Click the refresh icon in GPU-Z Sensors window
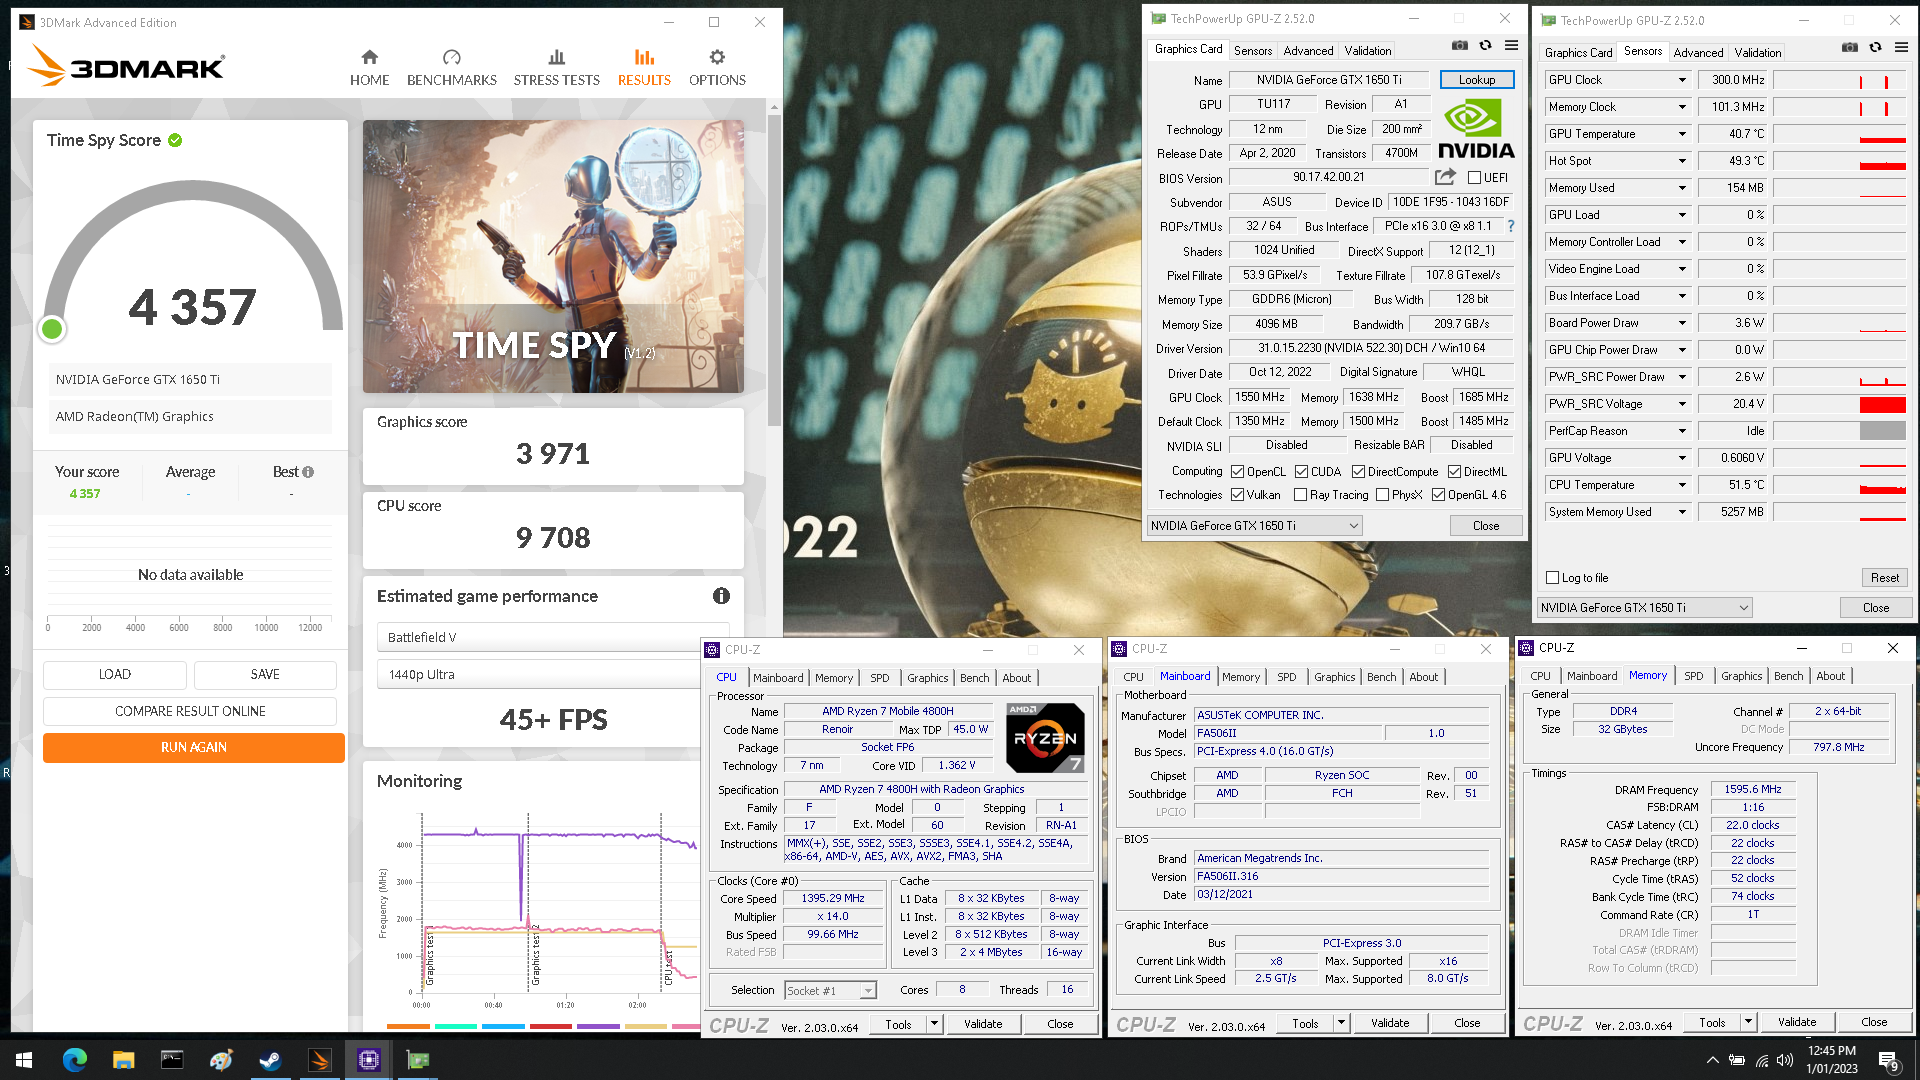The image size is (1920, 1080). click(x=1876, y=48)
